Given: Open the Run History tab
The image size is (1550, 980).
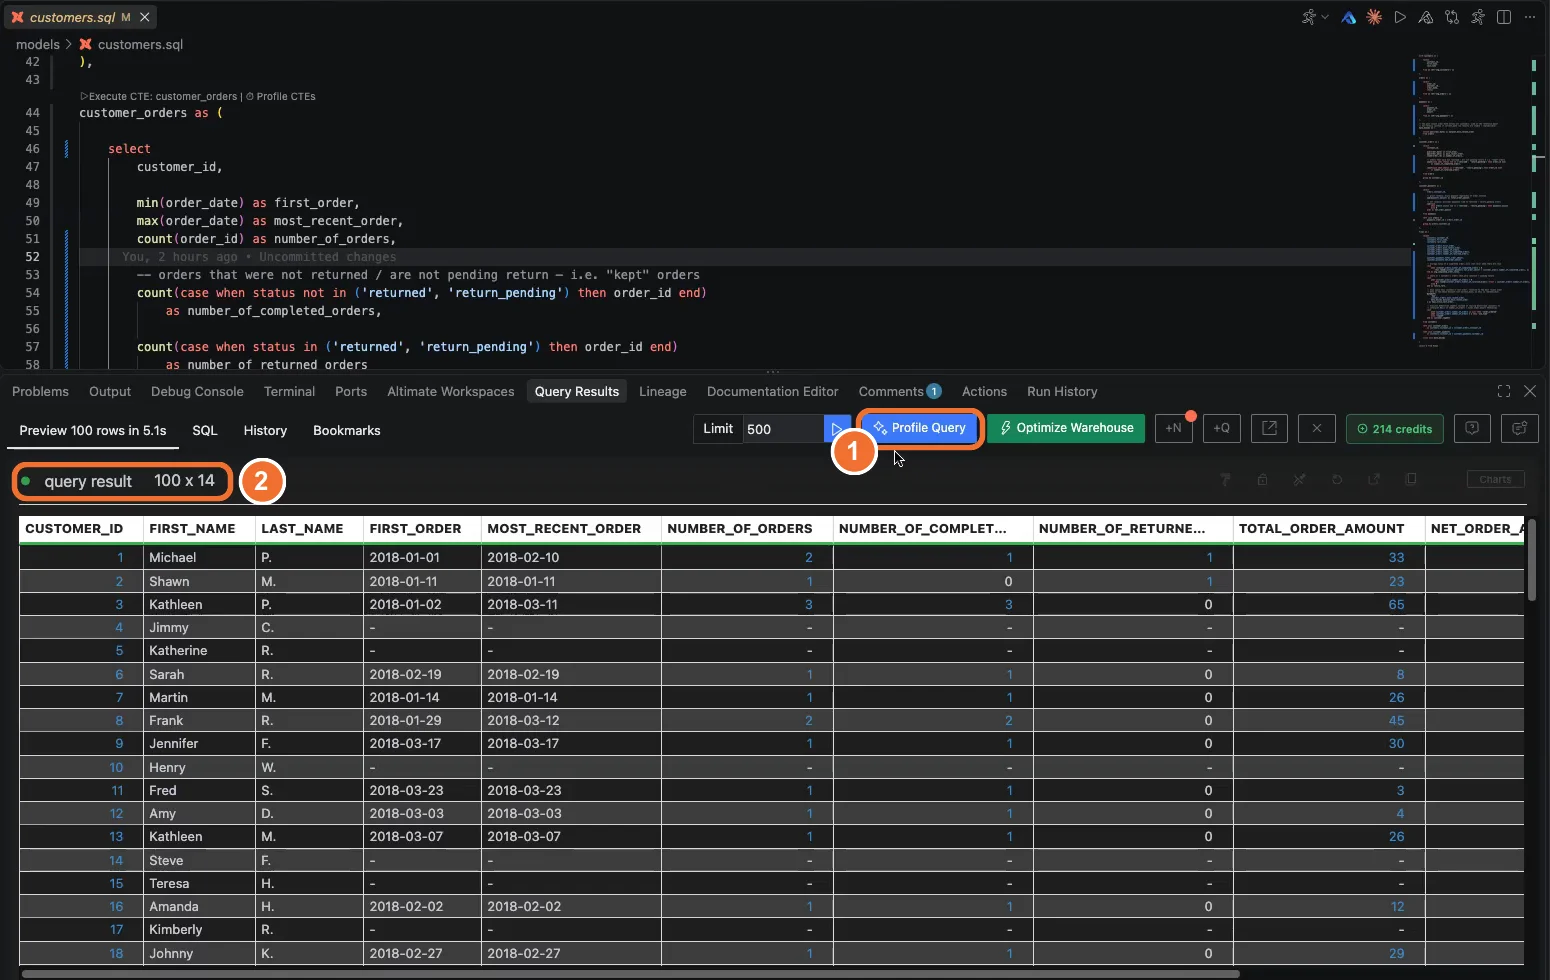Looking at the screenshot, I should 1062,391.
